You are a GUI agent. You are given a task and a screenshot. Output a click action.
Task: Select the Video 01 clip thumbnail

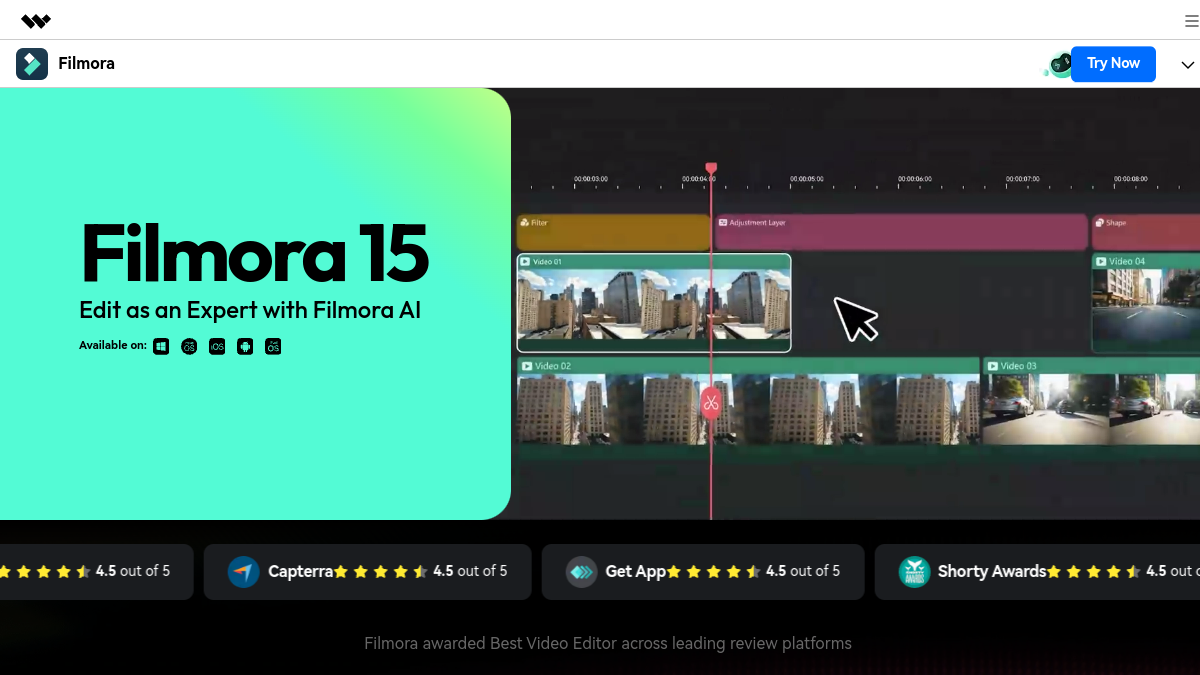[654, 303]
